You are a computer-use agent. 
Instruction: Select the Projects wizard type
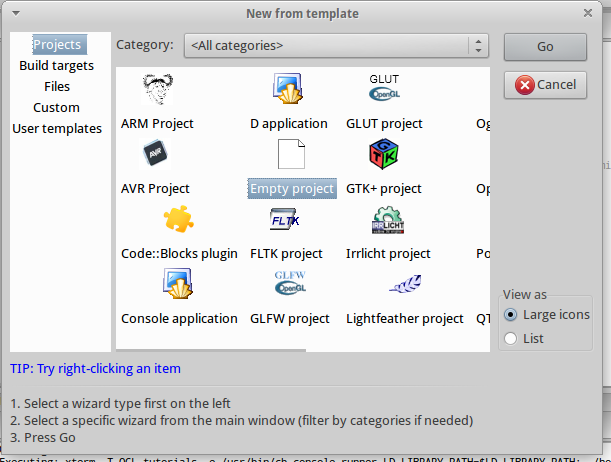click(x=60, y=44)
